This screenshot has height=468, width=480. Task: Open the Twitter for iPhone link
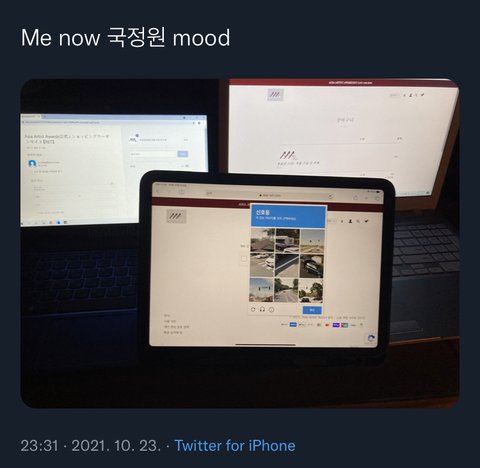235,446
